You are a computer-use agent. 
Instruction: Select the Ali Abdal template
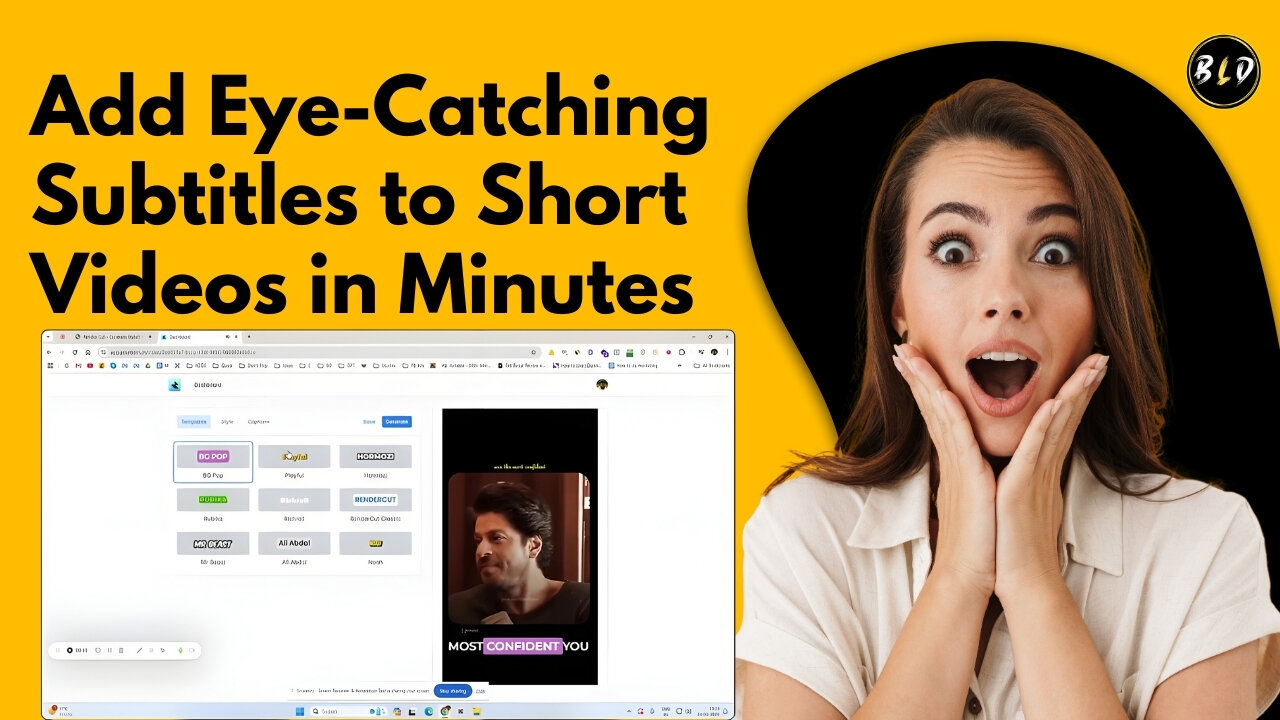[x=294, y=548]
